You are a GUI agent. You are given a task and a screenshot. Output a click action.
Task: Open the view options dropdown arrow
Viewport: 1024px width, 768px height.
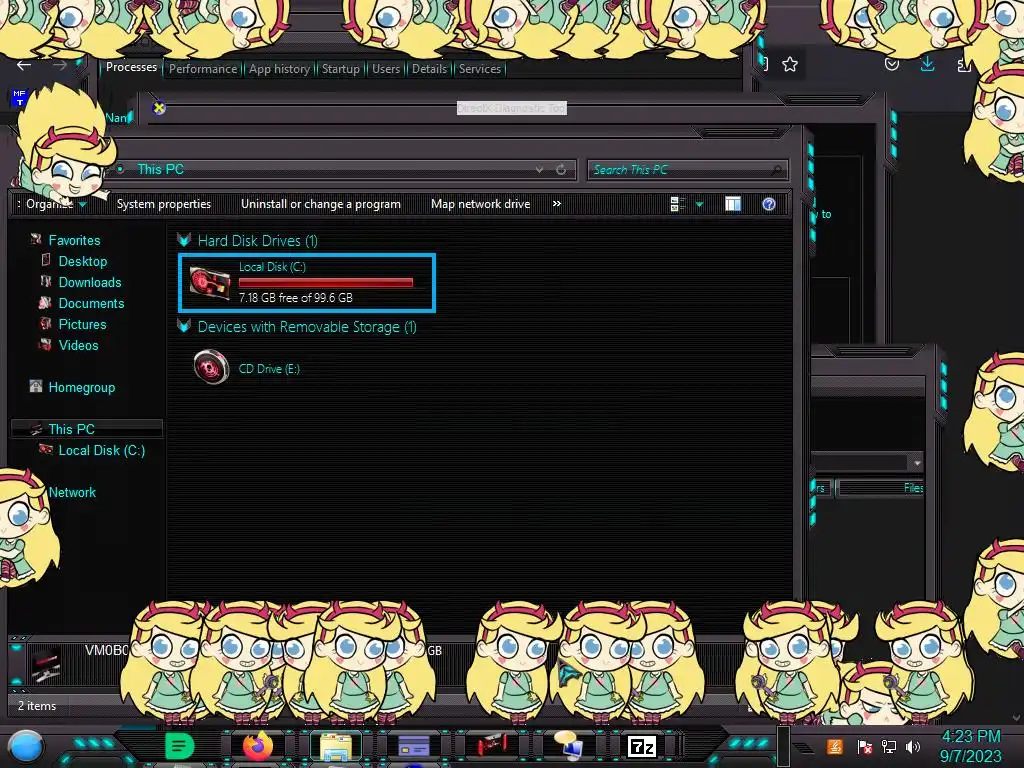(x=699, y=204)
